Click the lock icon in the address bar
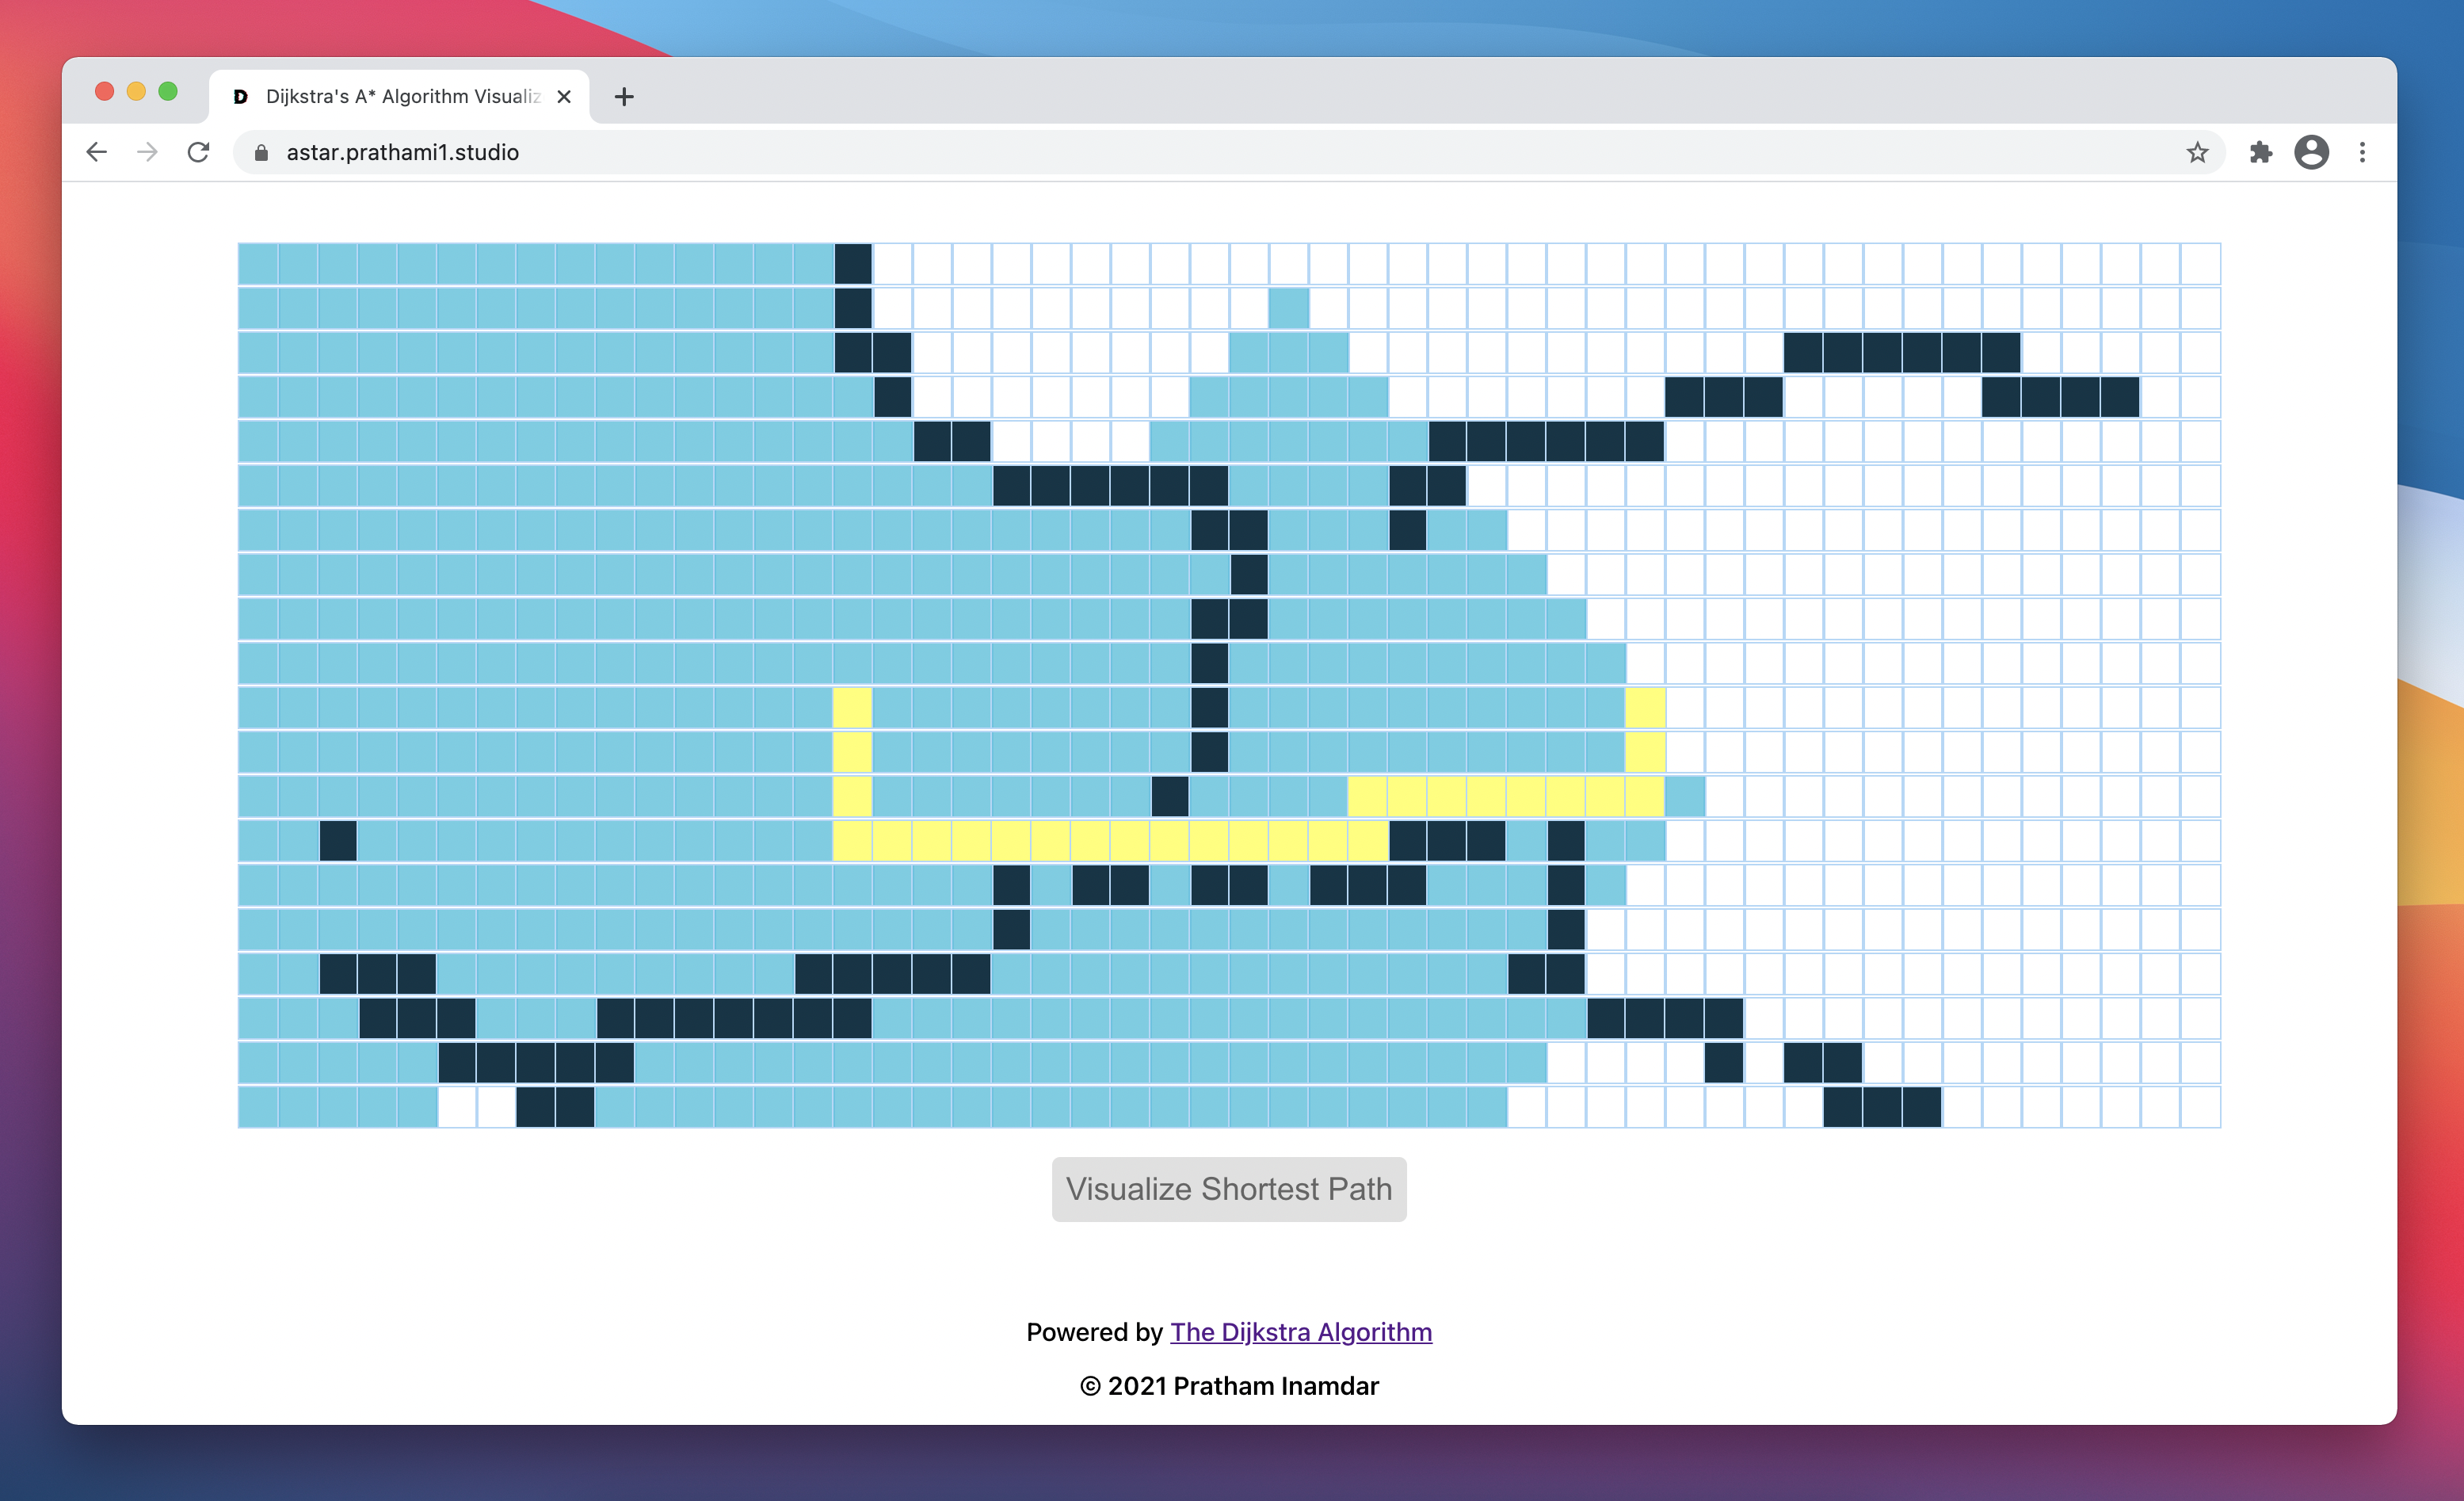This screenshot has width=2464, height=1501. tap(261, 152)
